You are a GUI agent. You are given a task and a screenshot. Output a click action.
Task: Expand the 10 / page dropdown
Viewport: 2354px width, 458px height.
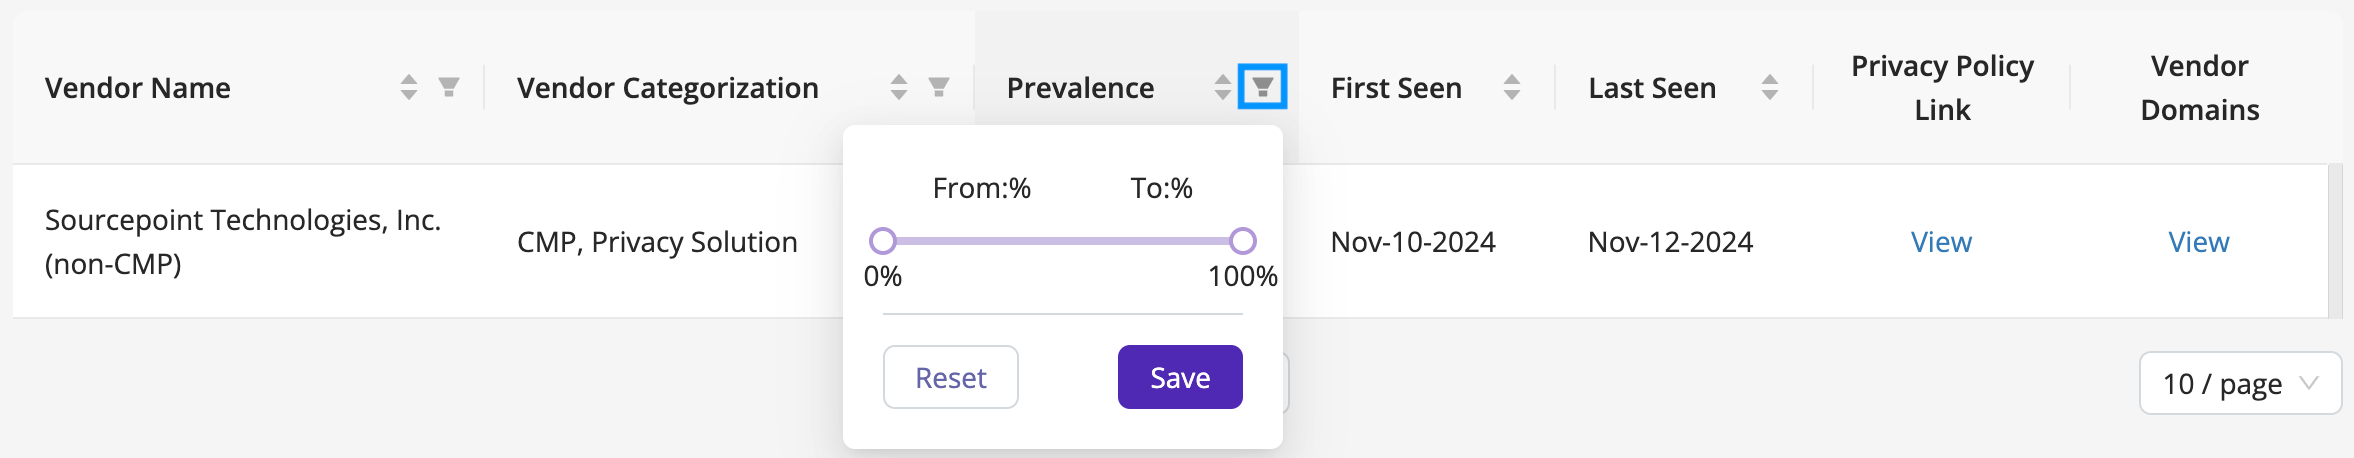point(2240,383)
